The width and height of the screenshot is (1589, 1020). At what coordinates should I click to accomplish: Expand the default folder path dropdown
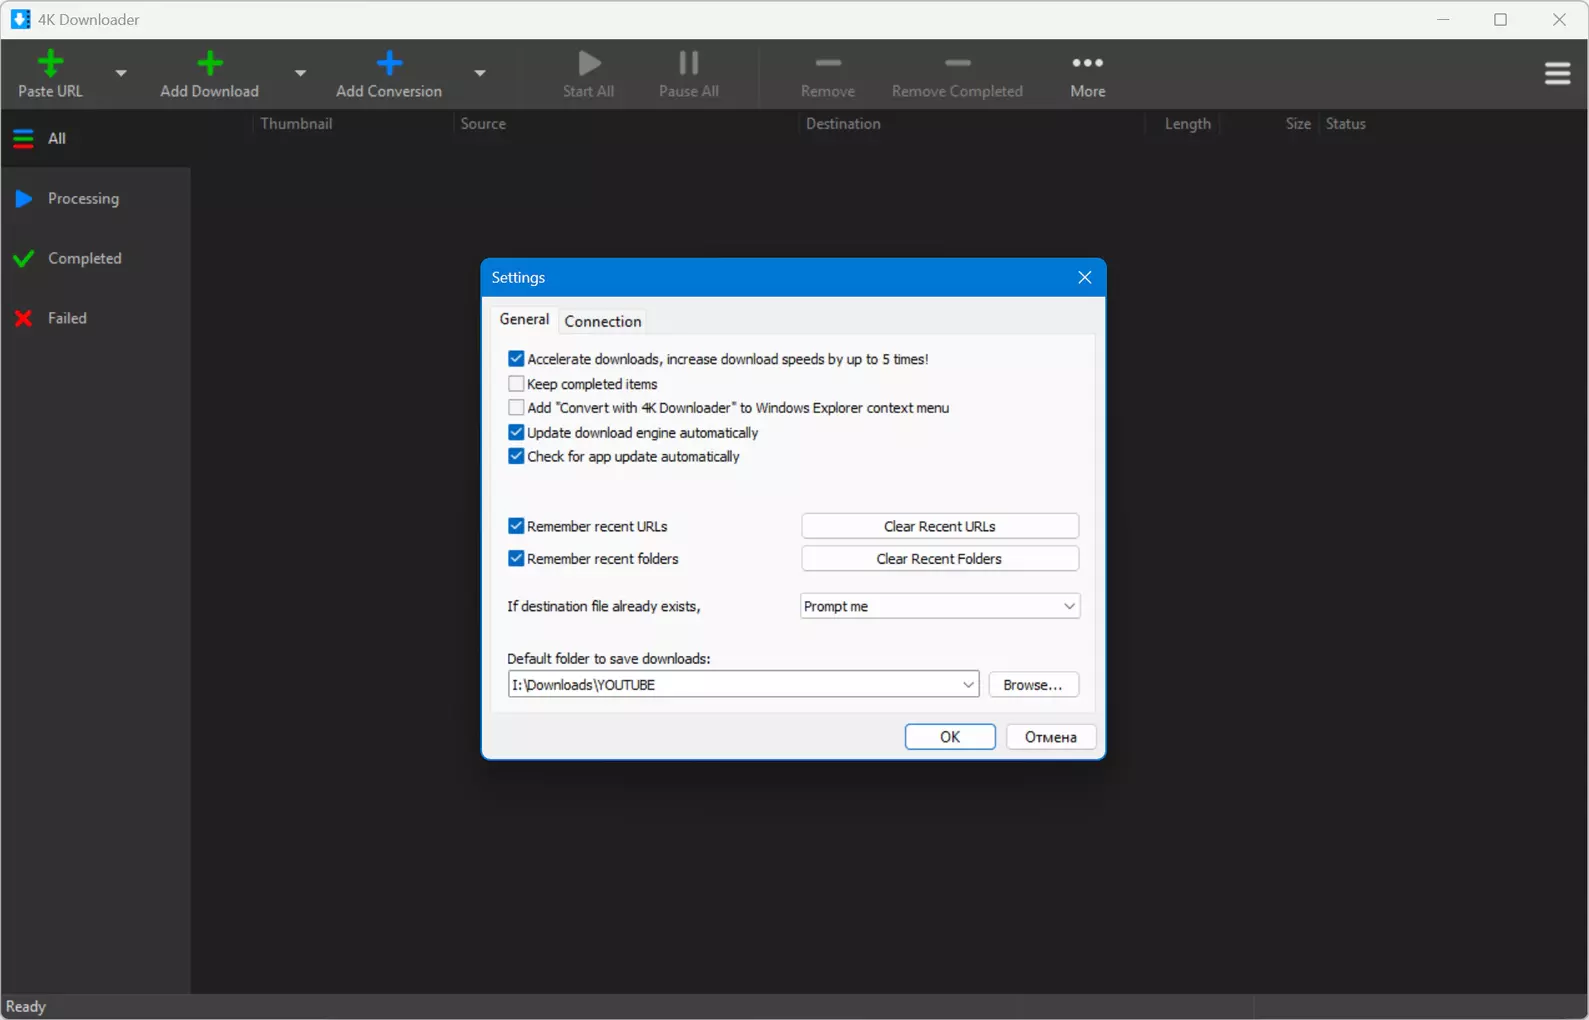(x=968, y=685)
